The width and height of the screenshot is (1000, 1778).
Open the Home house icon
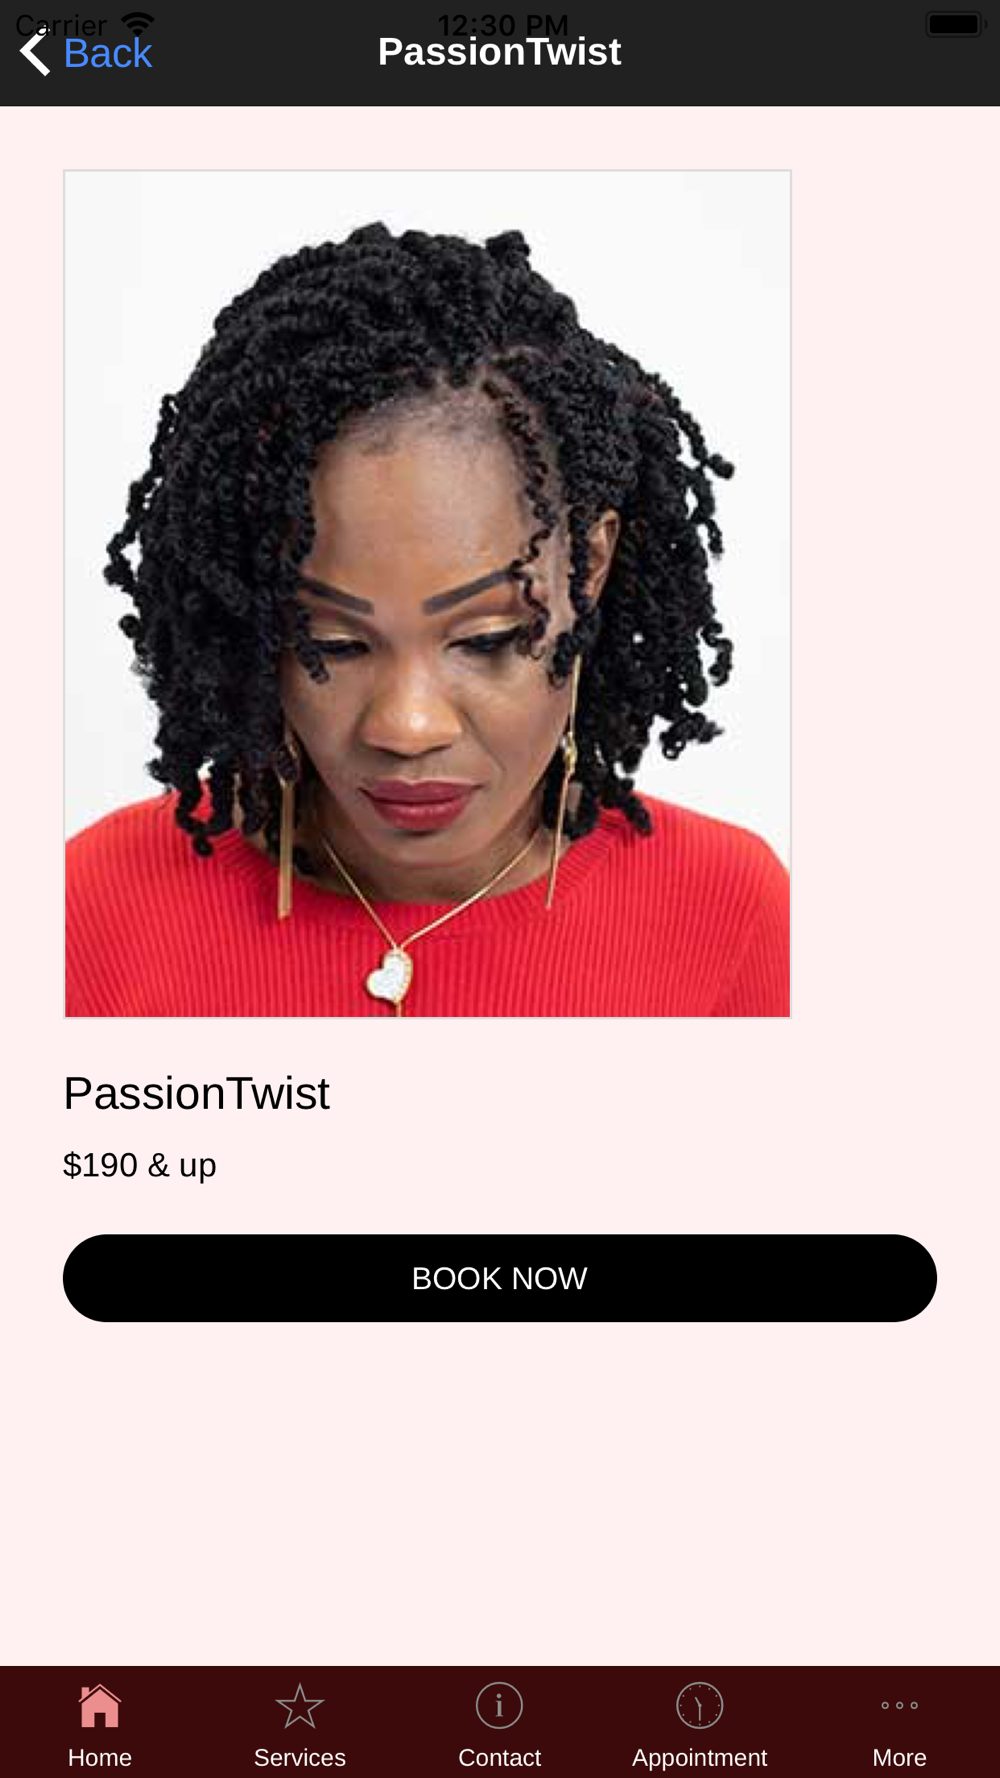click(x=100, y=1706)
